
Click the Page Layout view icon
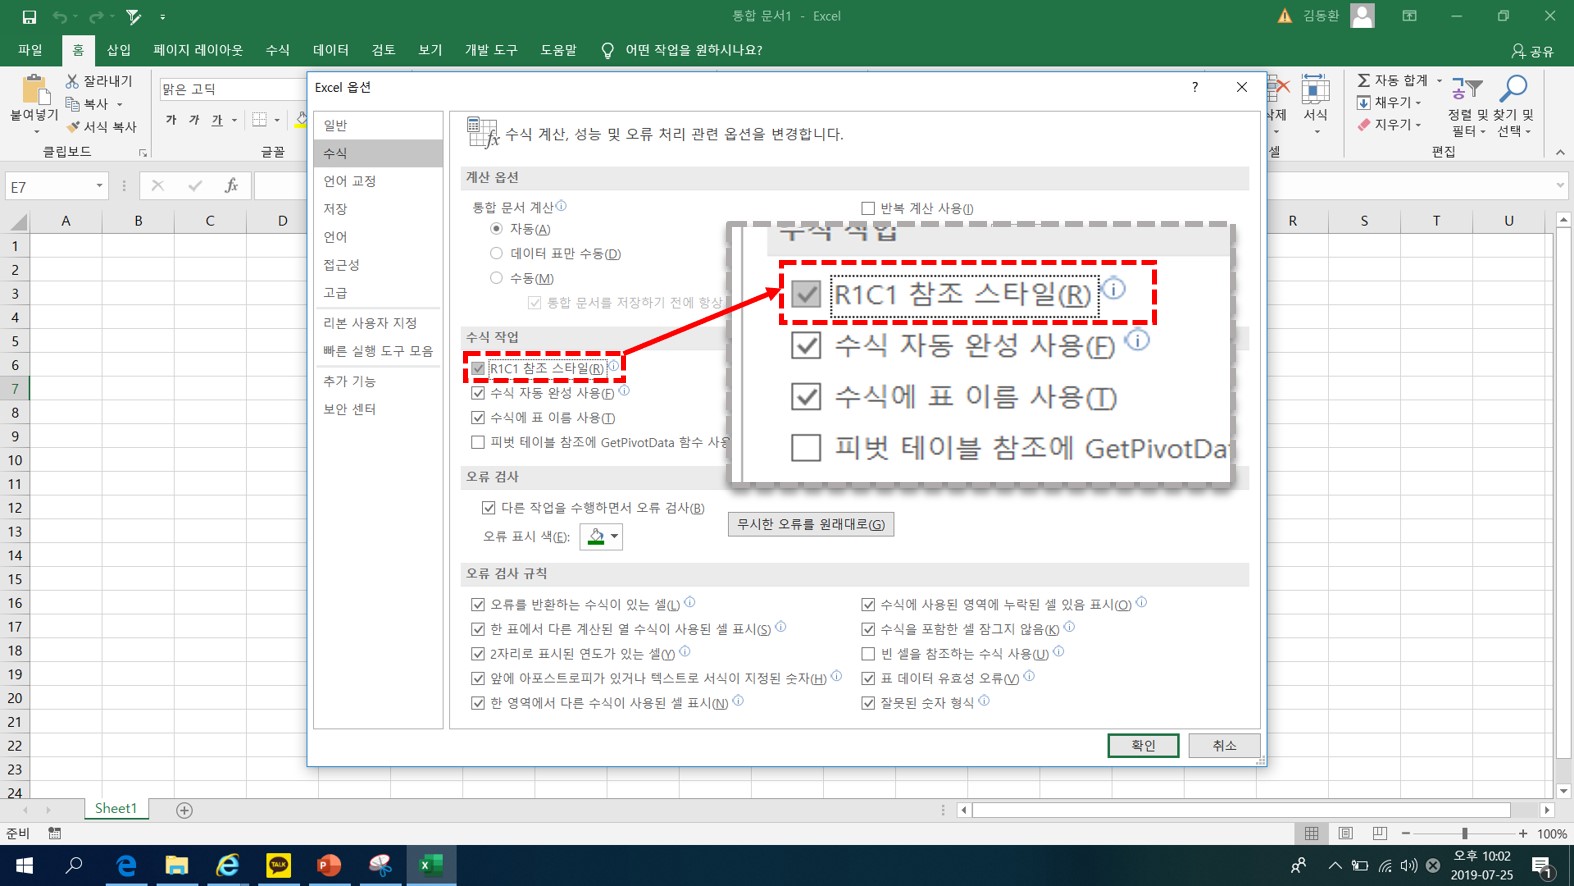[x=1345, y=834]
